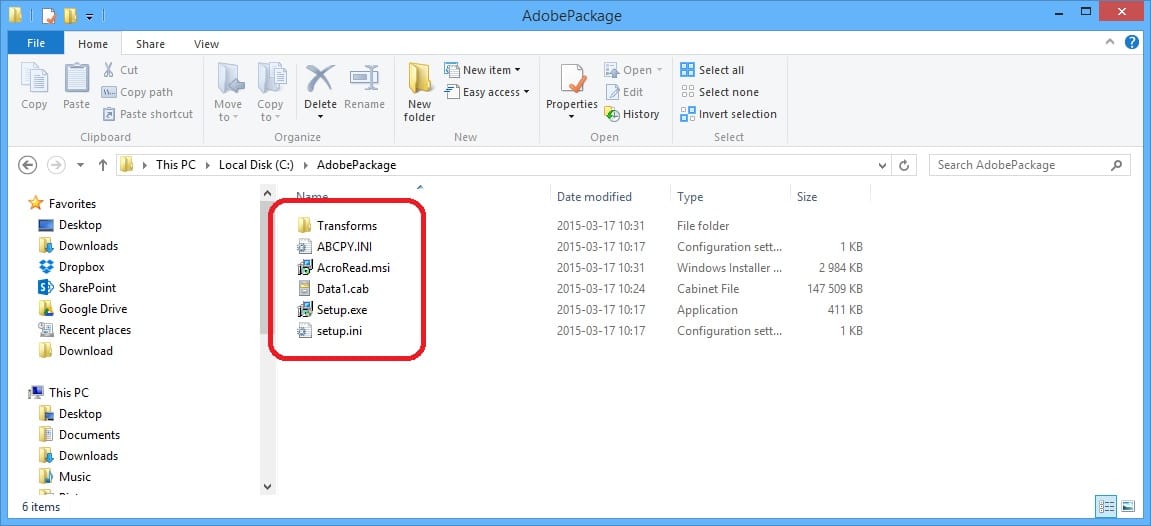Select the Transforms folder

pyautogui.click(x=338, y=226)
